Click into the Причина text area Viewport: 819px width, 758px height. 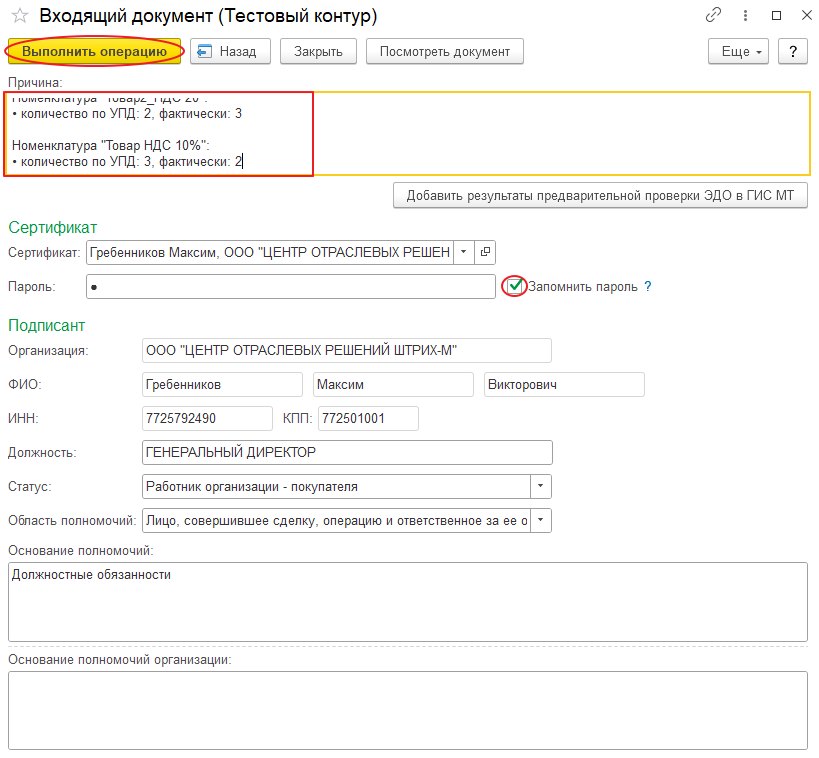coord(408,134)
